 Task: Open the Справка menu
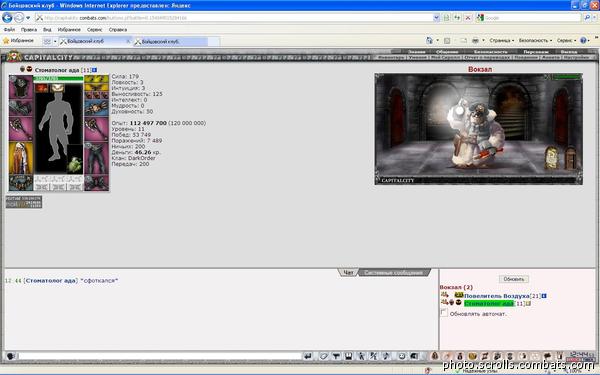click(118, 29)
